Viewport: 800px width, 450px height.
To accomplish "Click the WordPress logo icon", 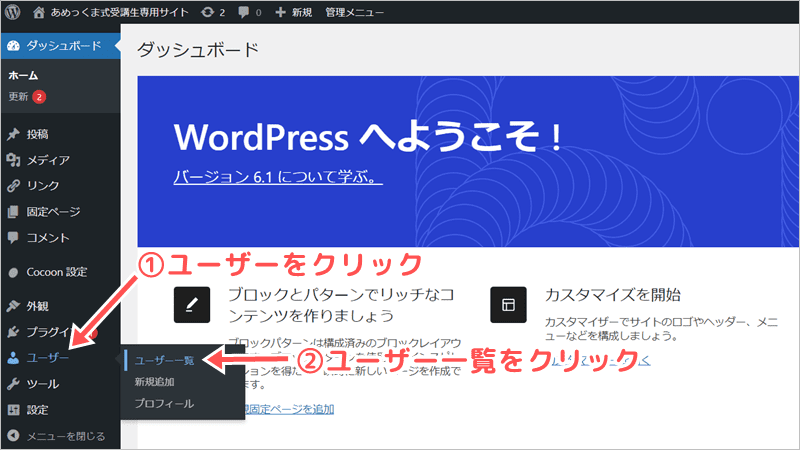I will pyautogui.click(x=14, y=13).
